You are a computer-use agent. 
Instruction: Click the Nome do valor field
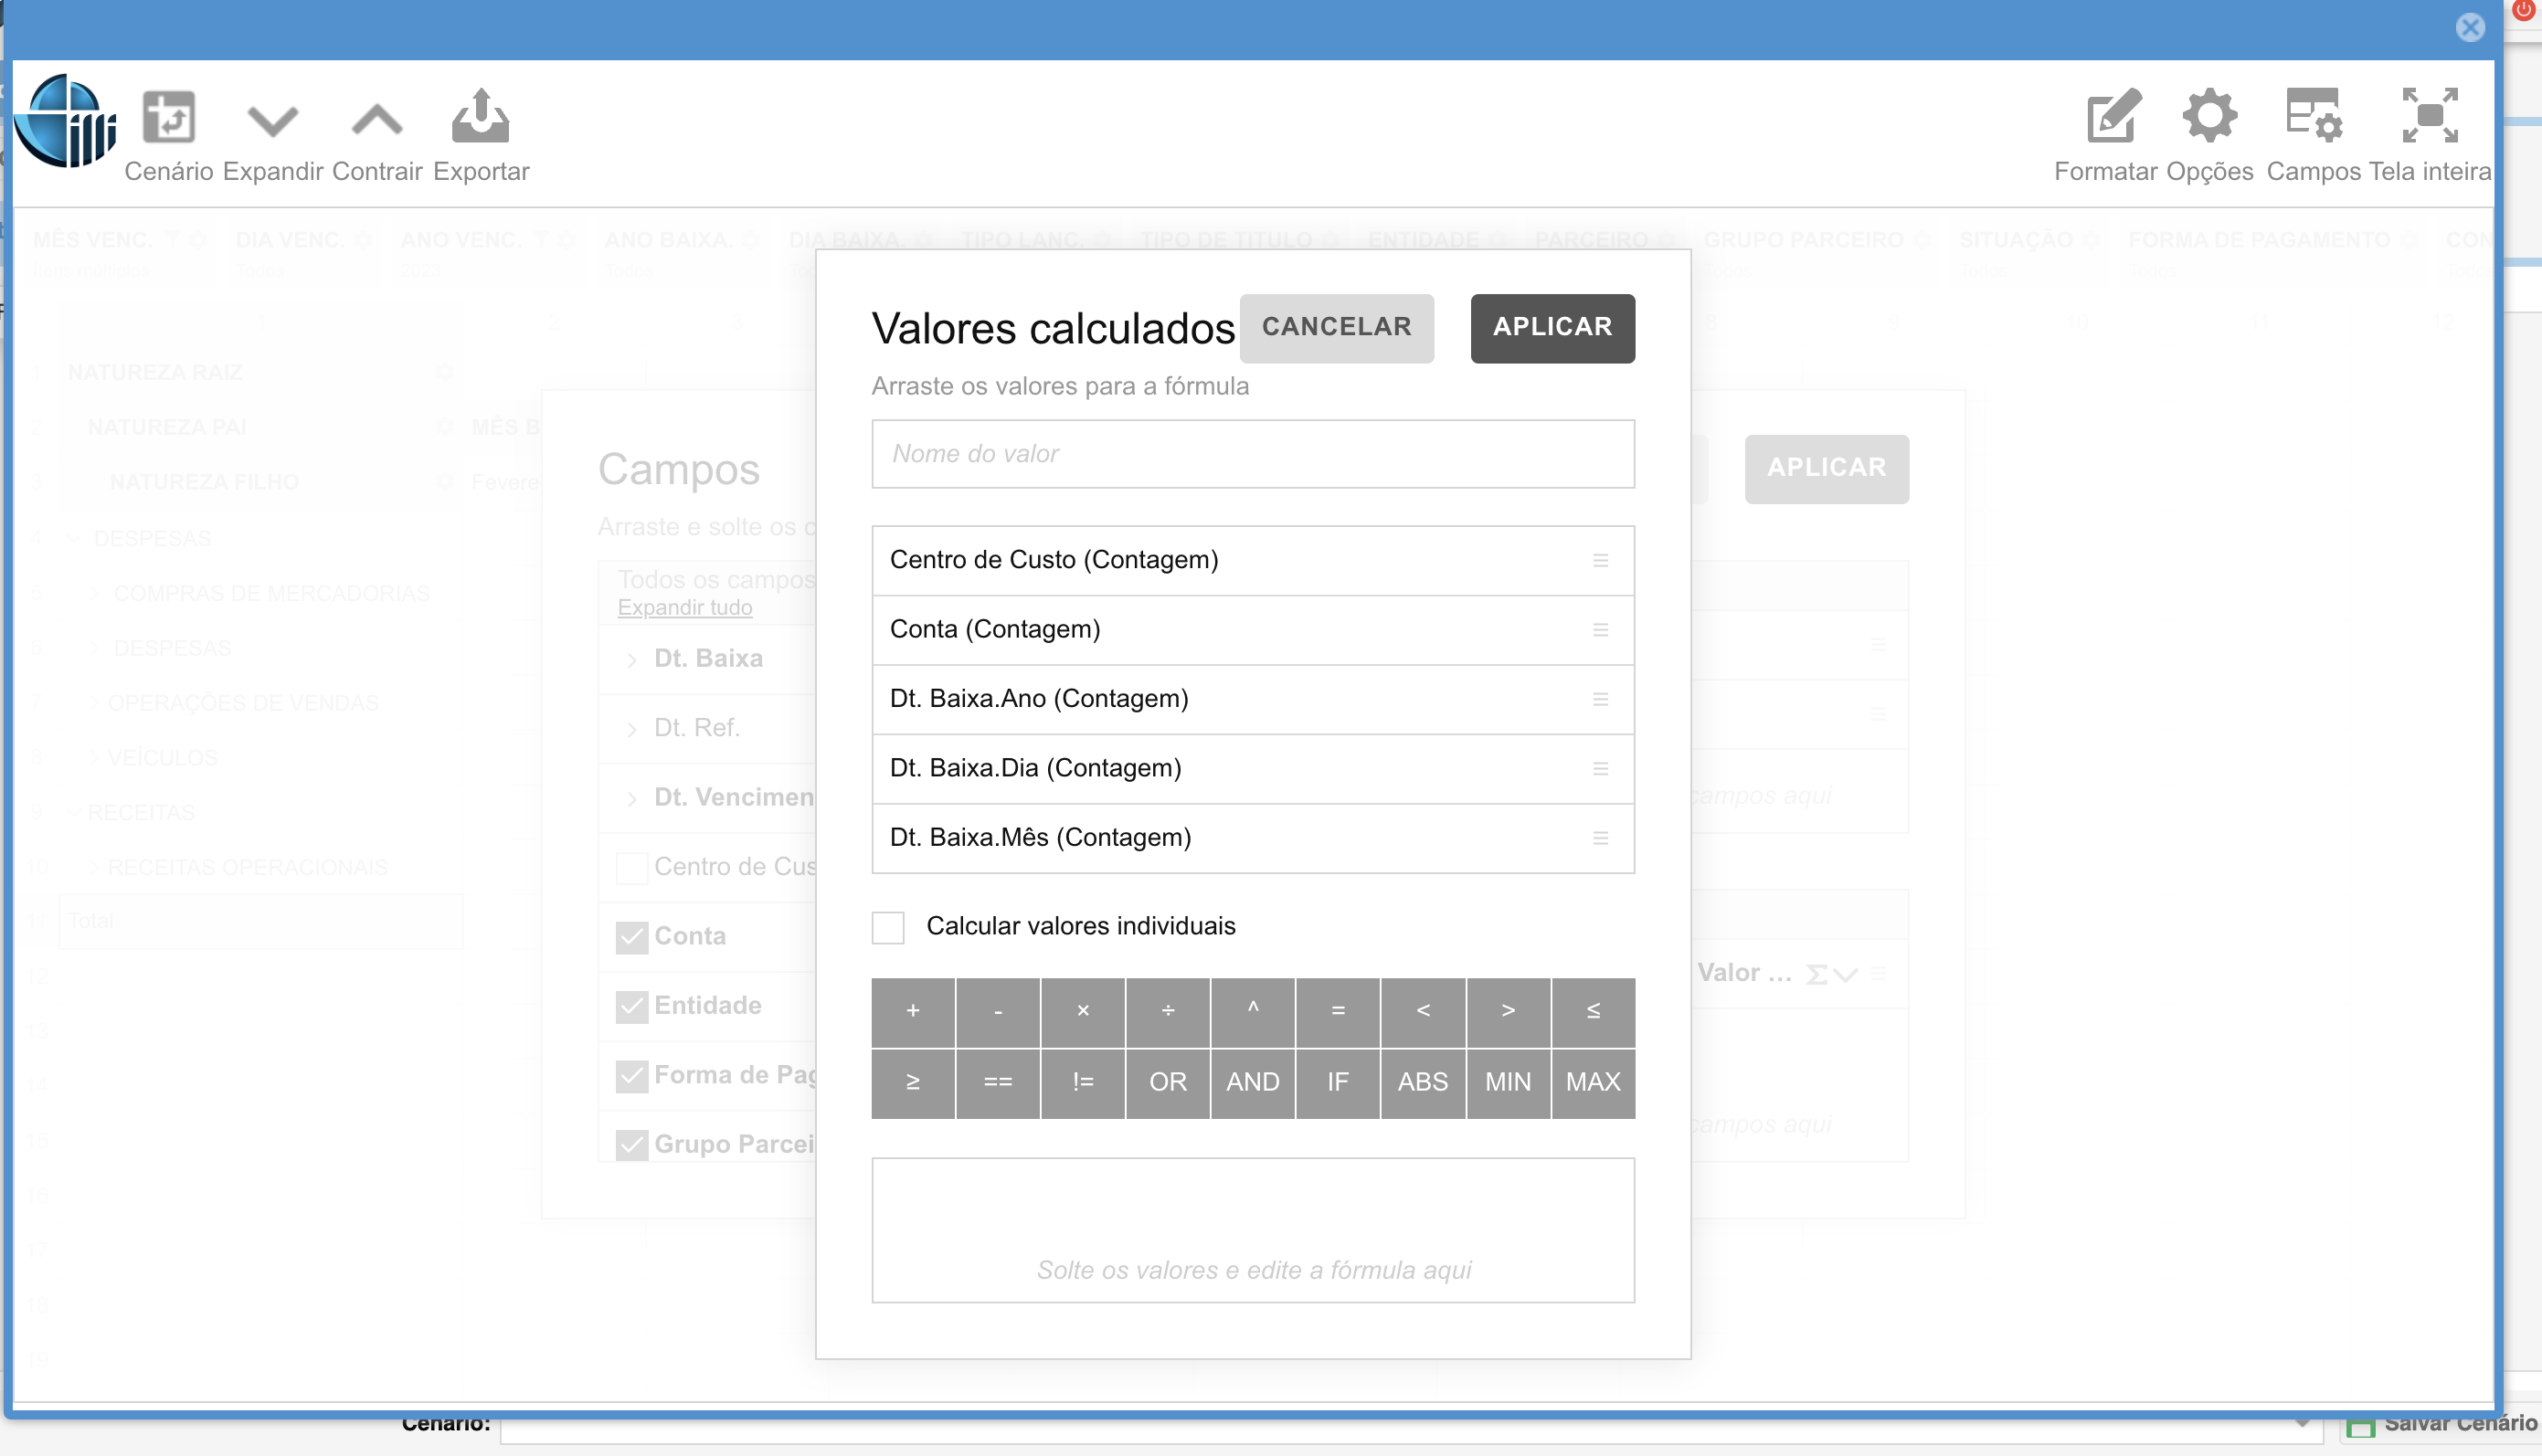click(1252, 454)
